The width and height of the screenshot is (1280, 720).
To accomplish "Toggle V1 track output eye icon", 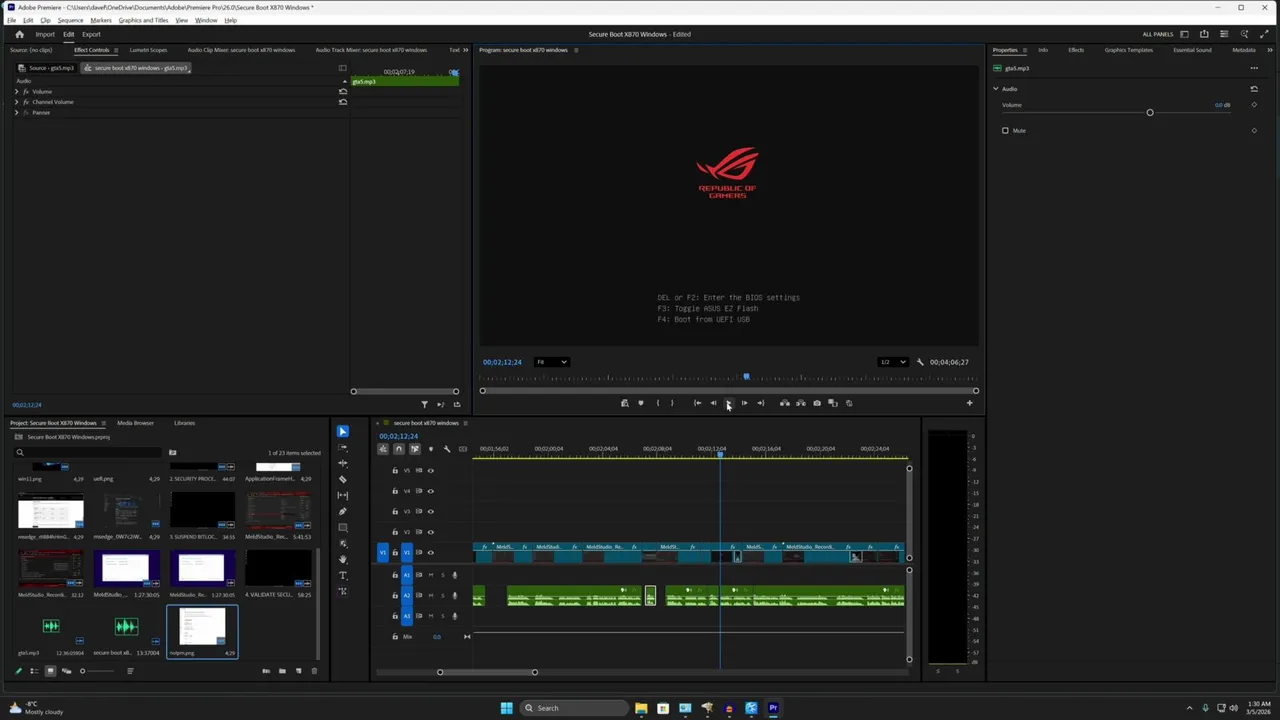I will pos(431,552).
